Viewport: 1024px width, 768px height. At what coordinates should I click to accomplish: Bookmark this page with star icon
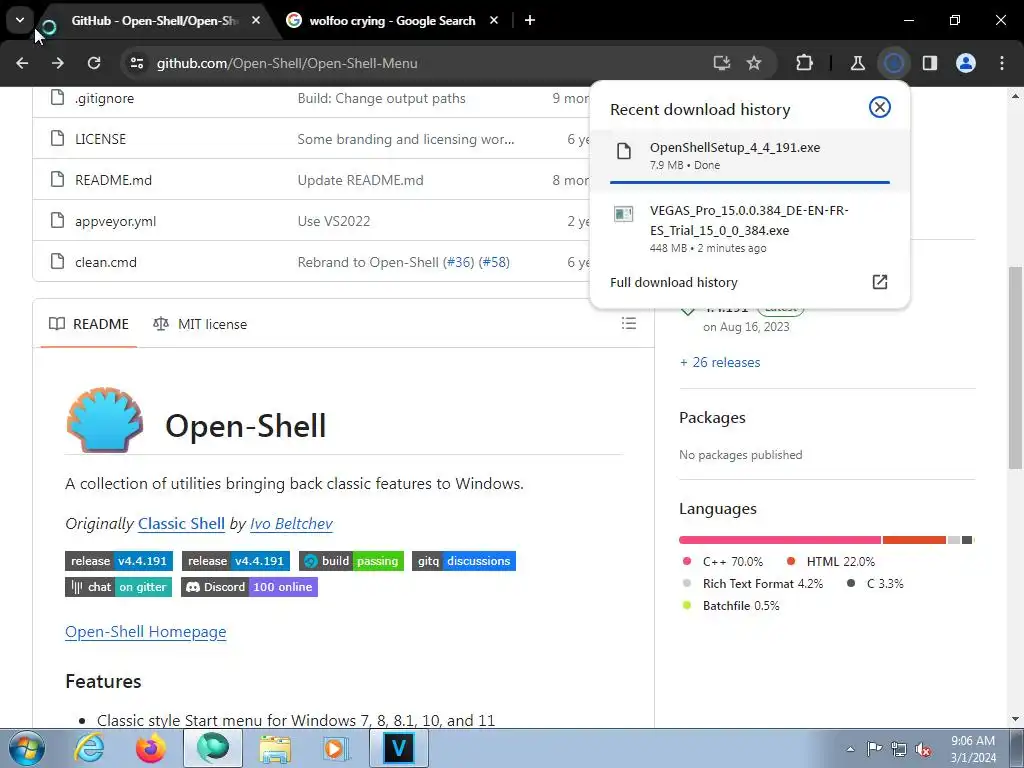[754, 63]
